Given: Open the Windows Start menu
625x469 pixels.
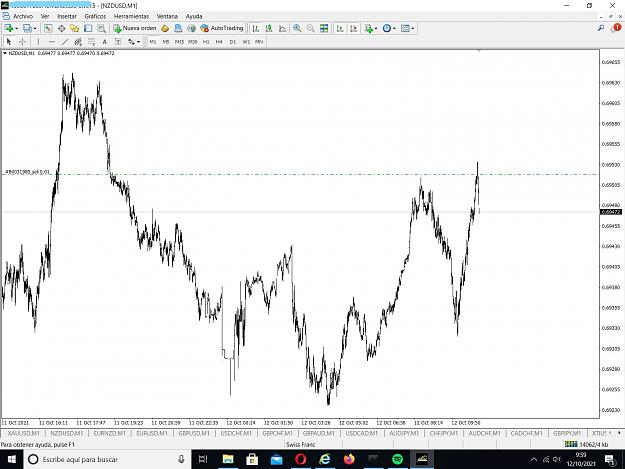Looking at the screenshot, I should [11, 459].
